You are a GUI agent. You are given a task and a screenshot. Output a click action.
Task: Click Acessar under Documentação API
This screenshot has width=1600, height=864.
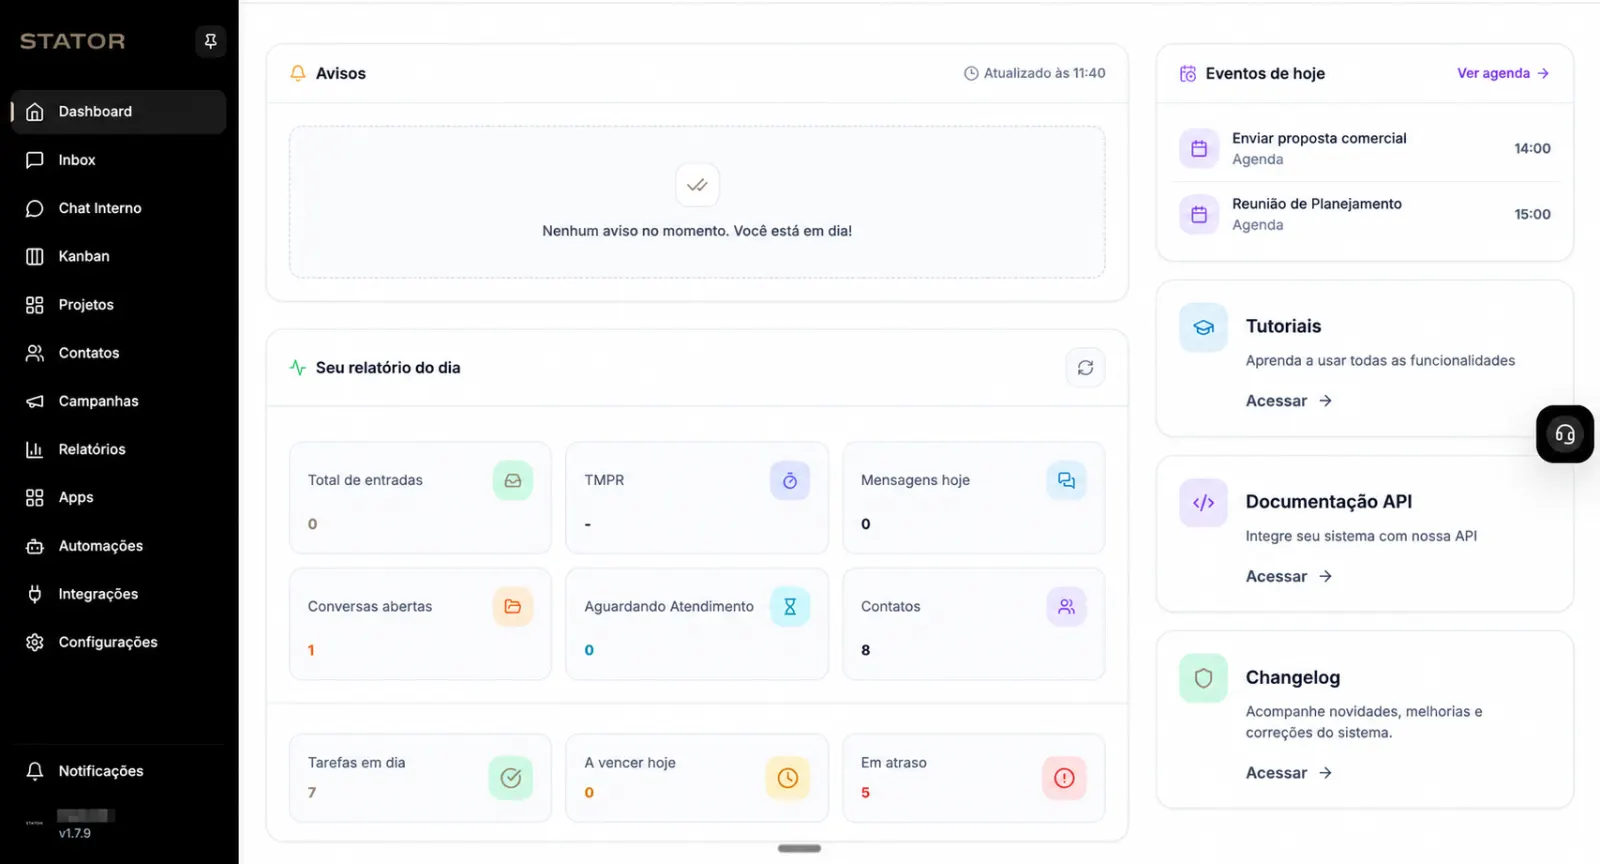(x=1288, y=577)
